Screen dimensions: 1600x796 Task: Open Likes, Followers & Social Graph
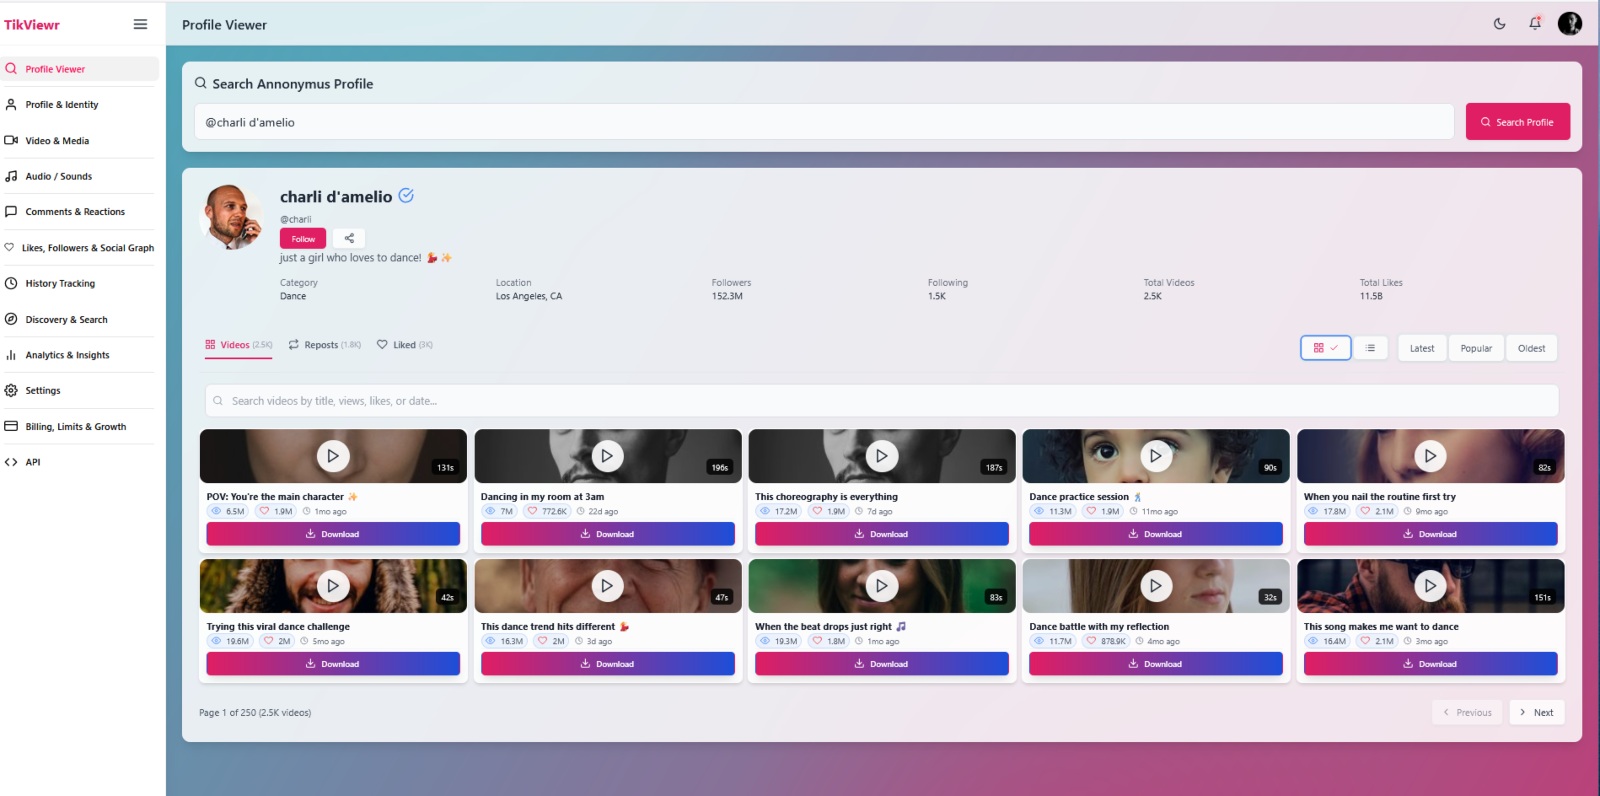click(80, 247)
